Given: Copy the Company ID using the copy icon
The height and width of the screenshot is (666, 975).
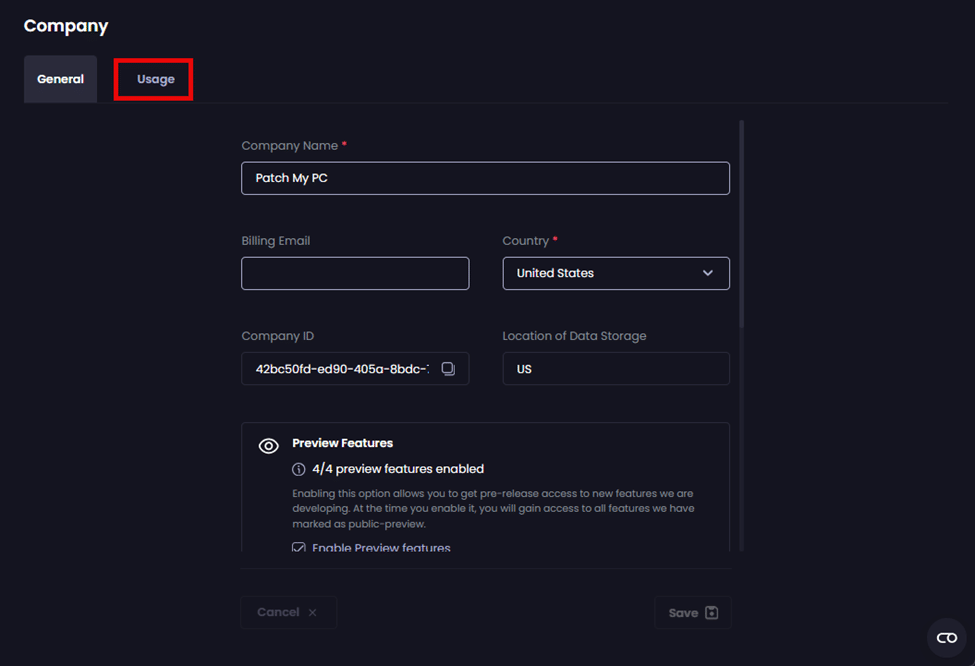Looking at the screenshot, I should tap(448, 369).
